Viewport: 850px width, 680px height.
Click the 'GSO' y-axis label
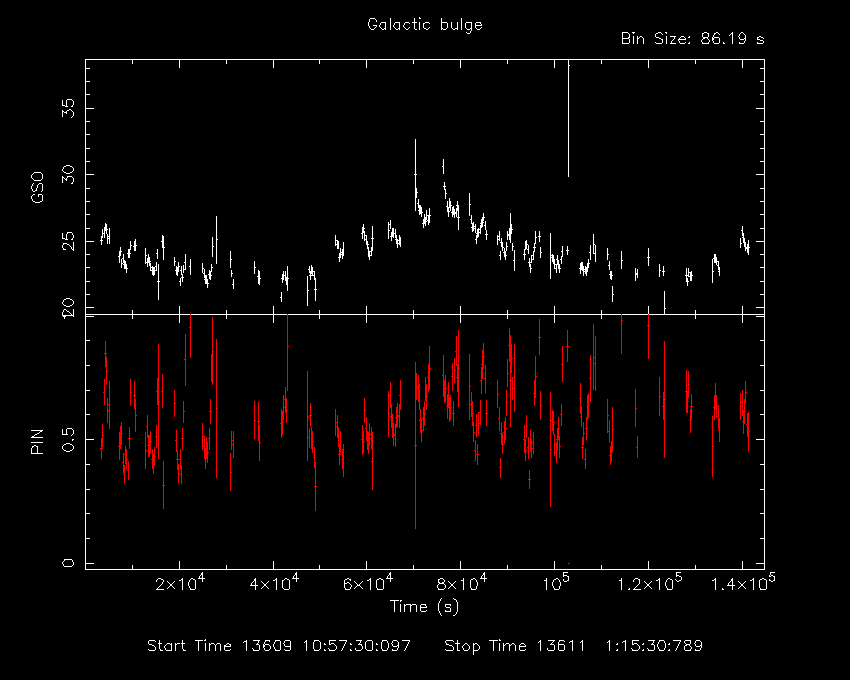click(x=37, y=187)
